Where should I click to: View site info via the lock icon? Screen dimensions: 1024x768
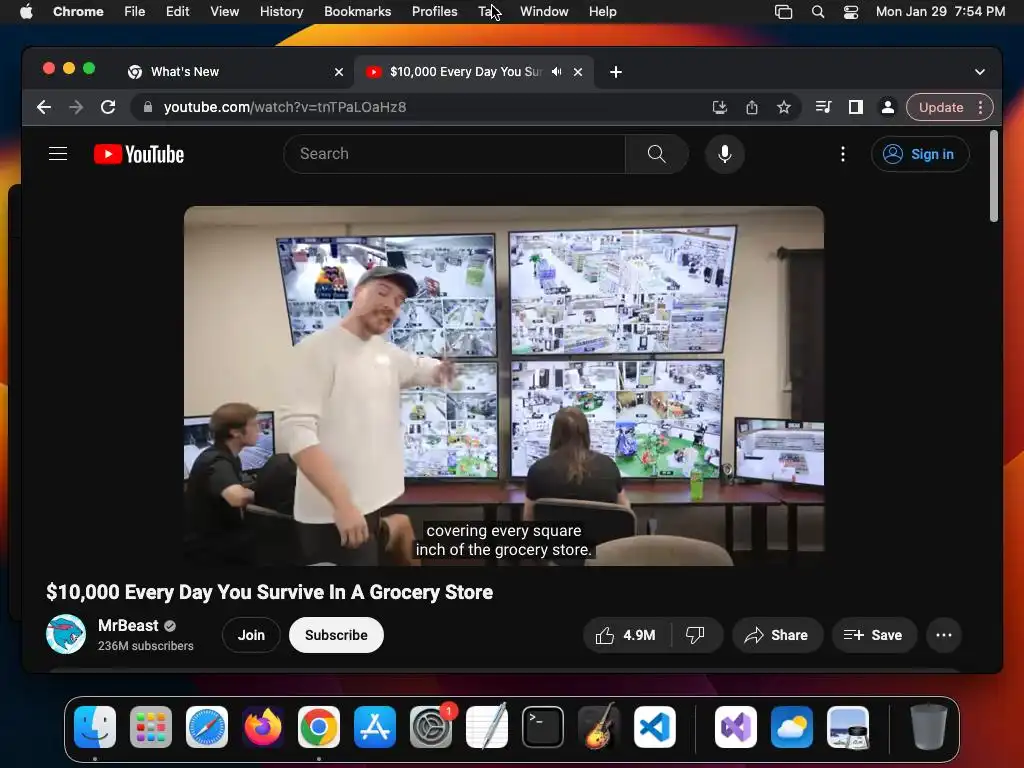tap(148, 107)
